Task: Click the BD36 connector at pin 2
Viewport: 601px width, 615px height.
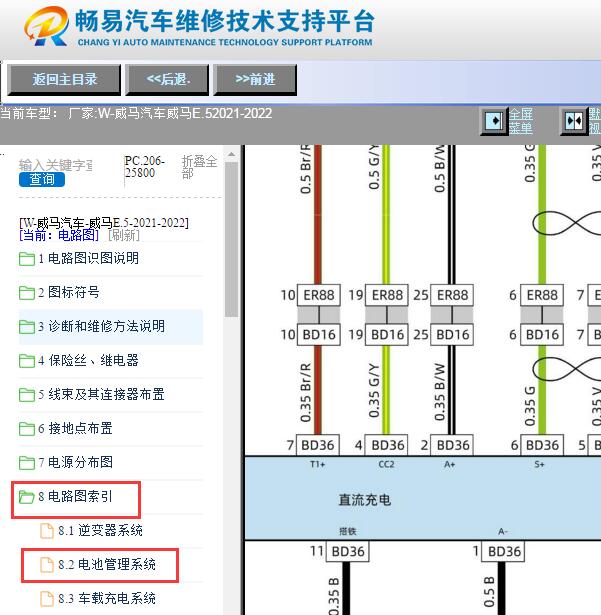Action: [x=452, y=445]
